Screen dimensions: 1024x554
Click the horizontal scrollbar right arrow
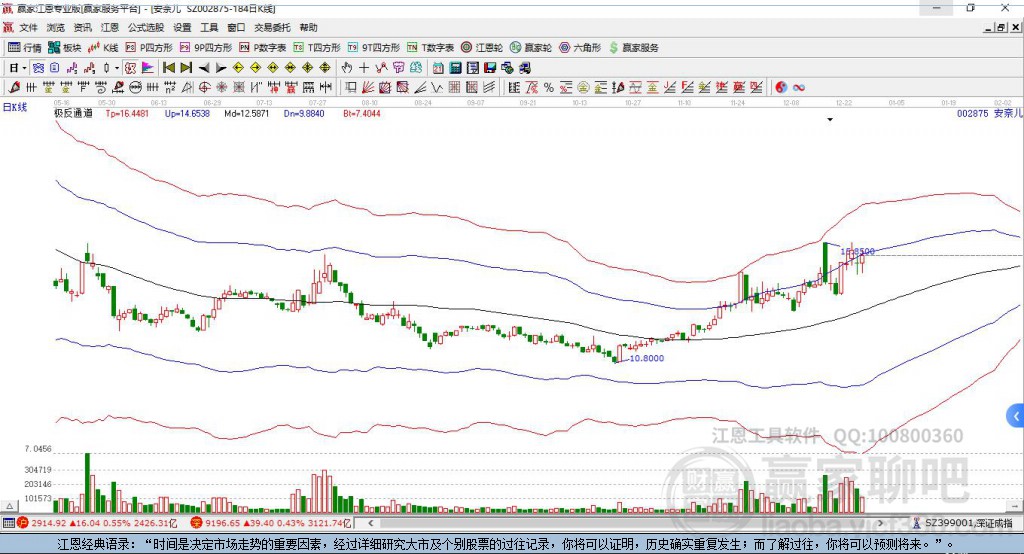pos(880,523)
